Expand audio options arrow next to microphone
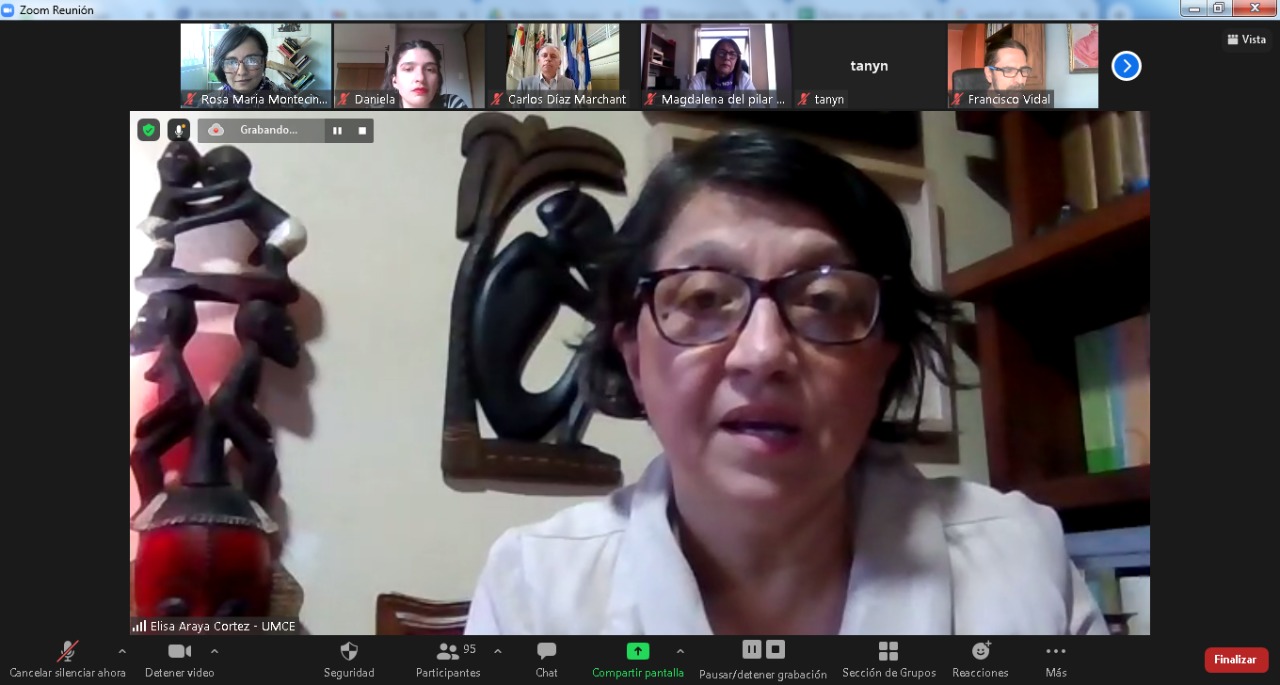Image resolution: width=1280 pixels, height=685 pixels. 122,651
